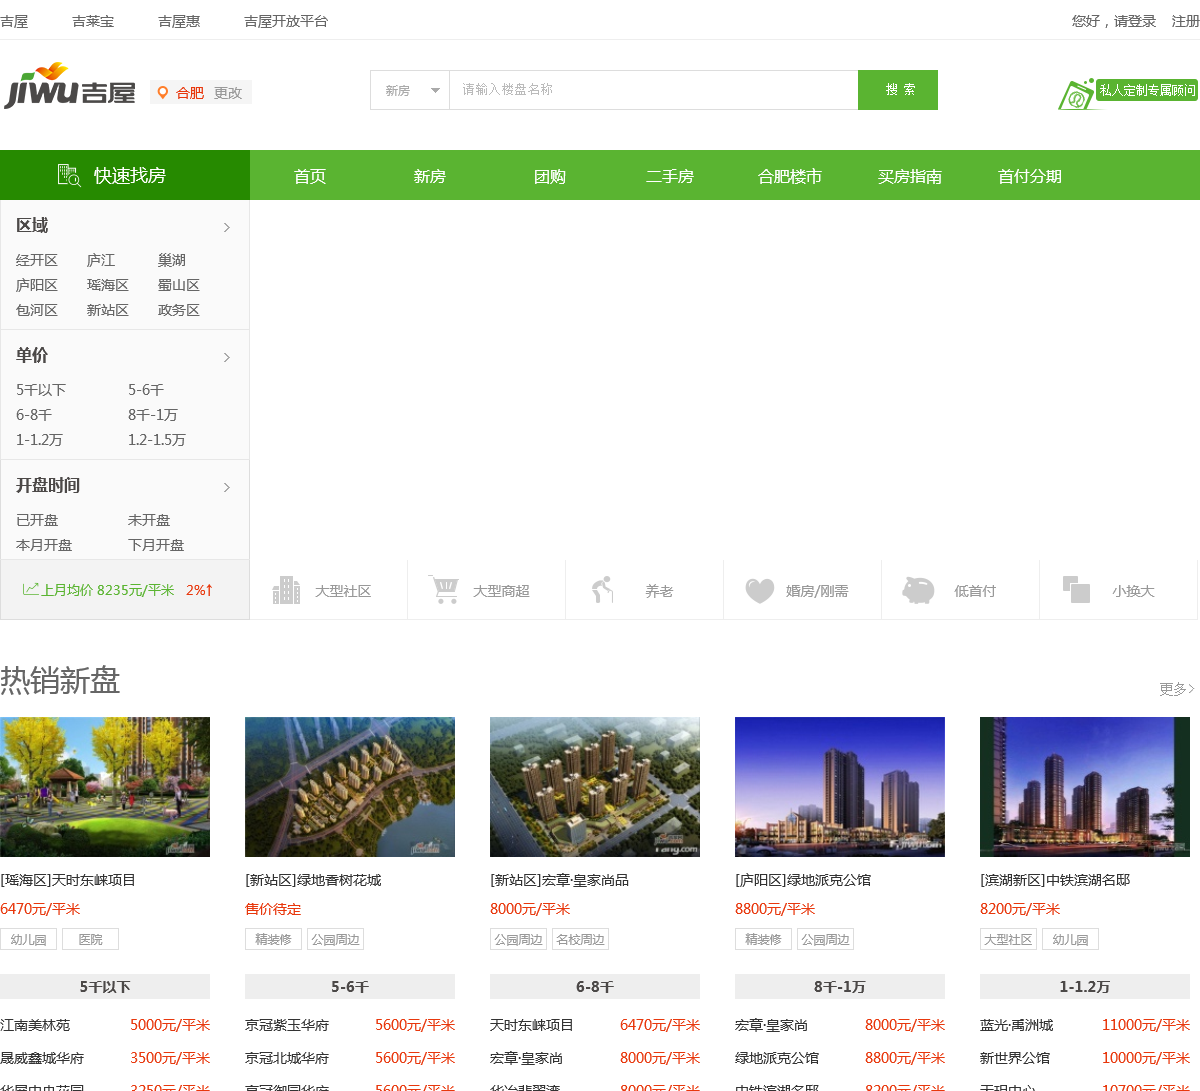Filter by 庐江 district
Image resolution: width=1200 pixels, height=1091 pixels.
pos(101,260)
